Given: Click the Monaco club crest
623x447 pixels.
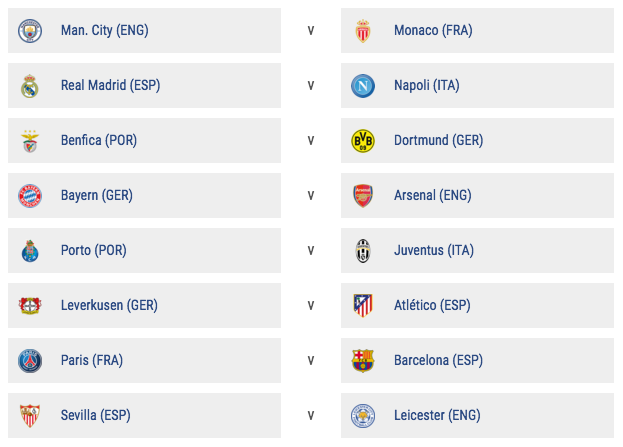Looking at the screenshot, I should 363,31.
